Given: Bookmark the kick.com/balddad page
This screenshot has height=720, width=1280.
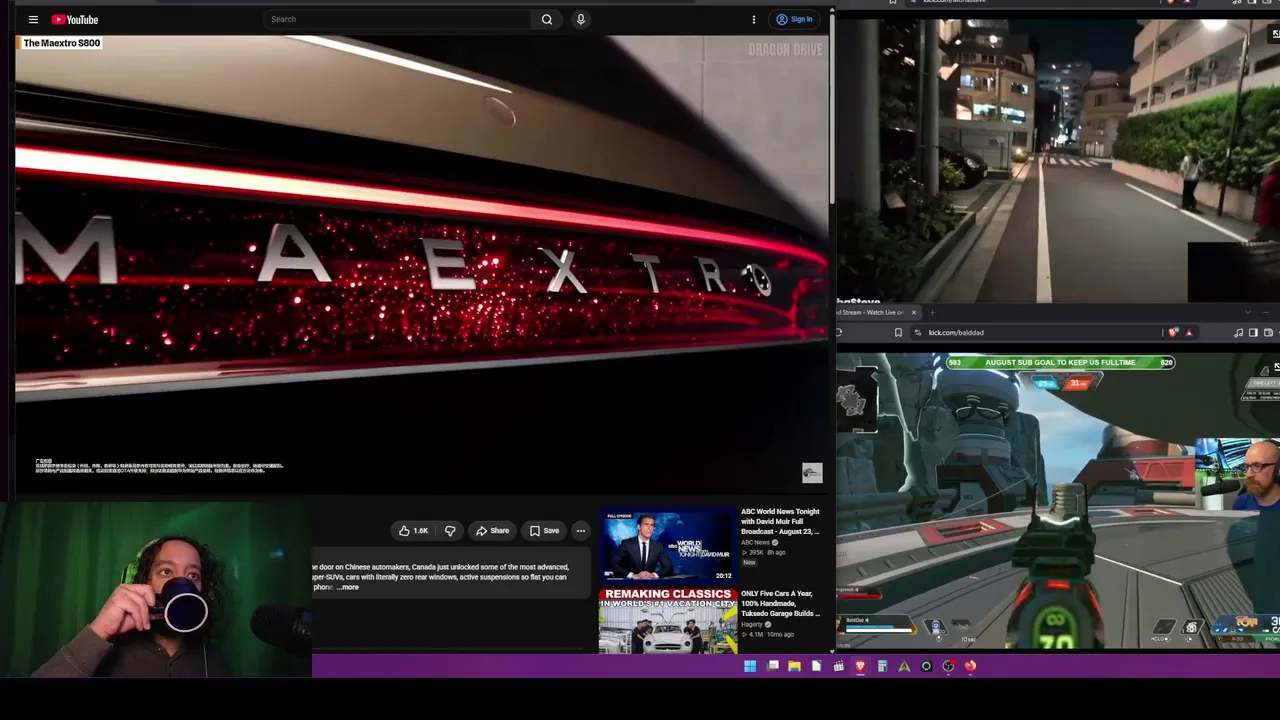Looking at the screenshot, I should pos(898,333).
